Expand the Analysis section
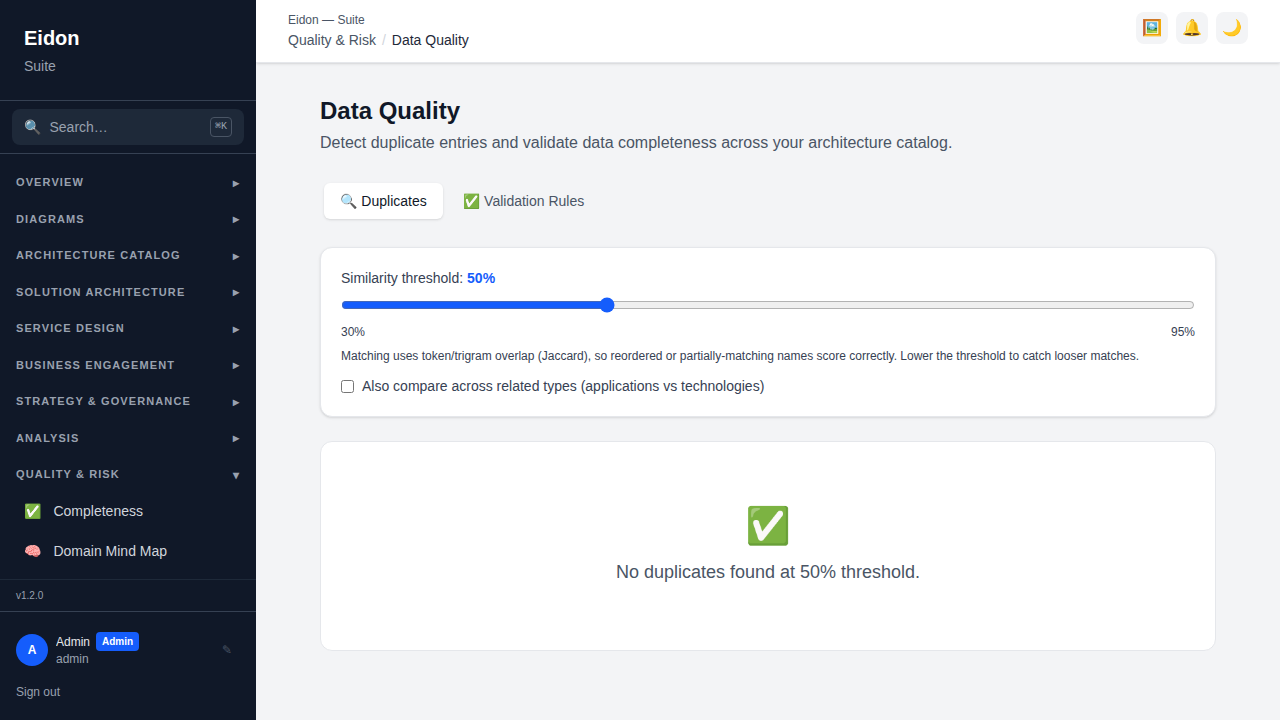Image resolution: width=1280 pixels, height=720 pixels. click(128, 438)
